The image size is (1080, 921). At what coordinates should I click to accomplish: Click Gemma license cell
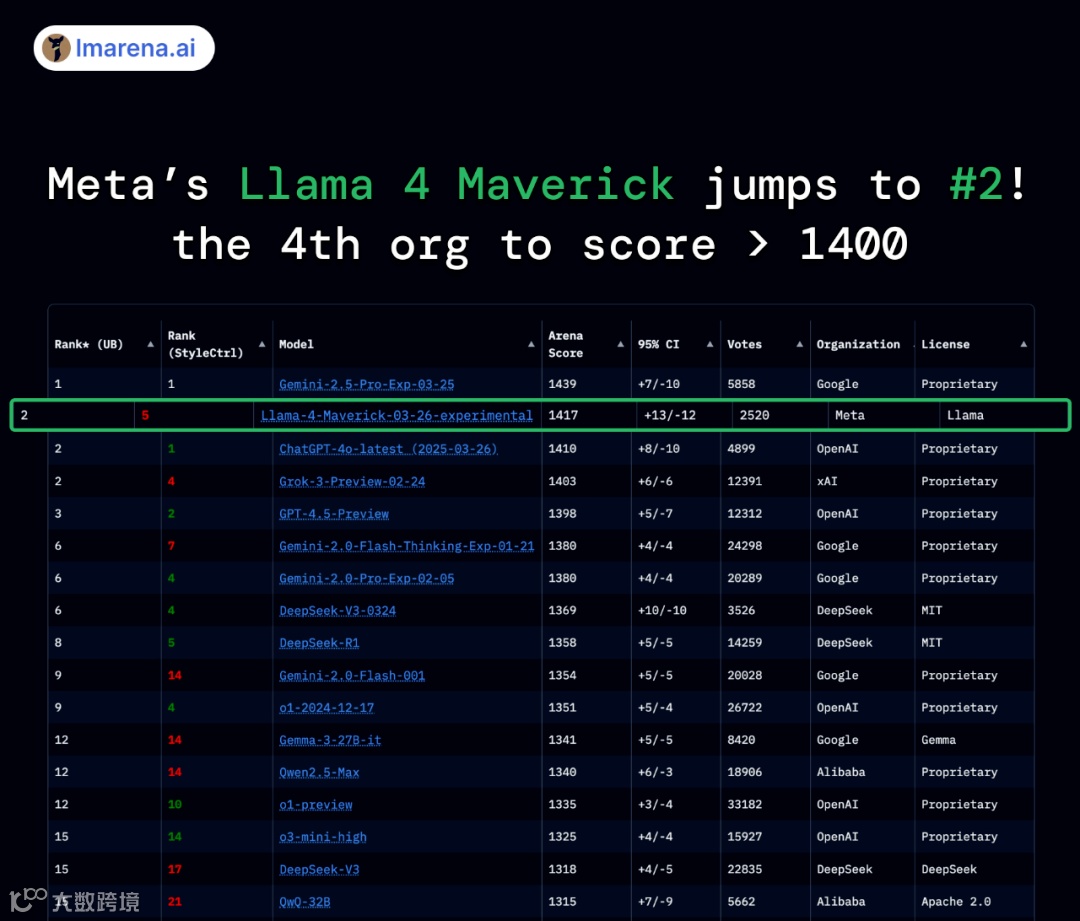(x=938, y=741)
